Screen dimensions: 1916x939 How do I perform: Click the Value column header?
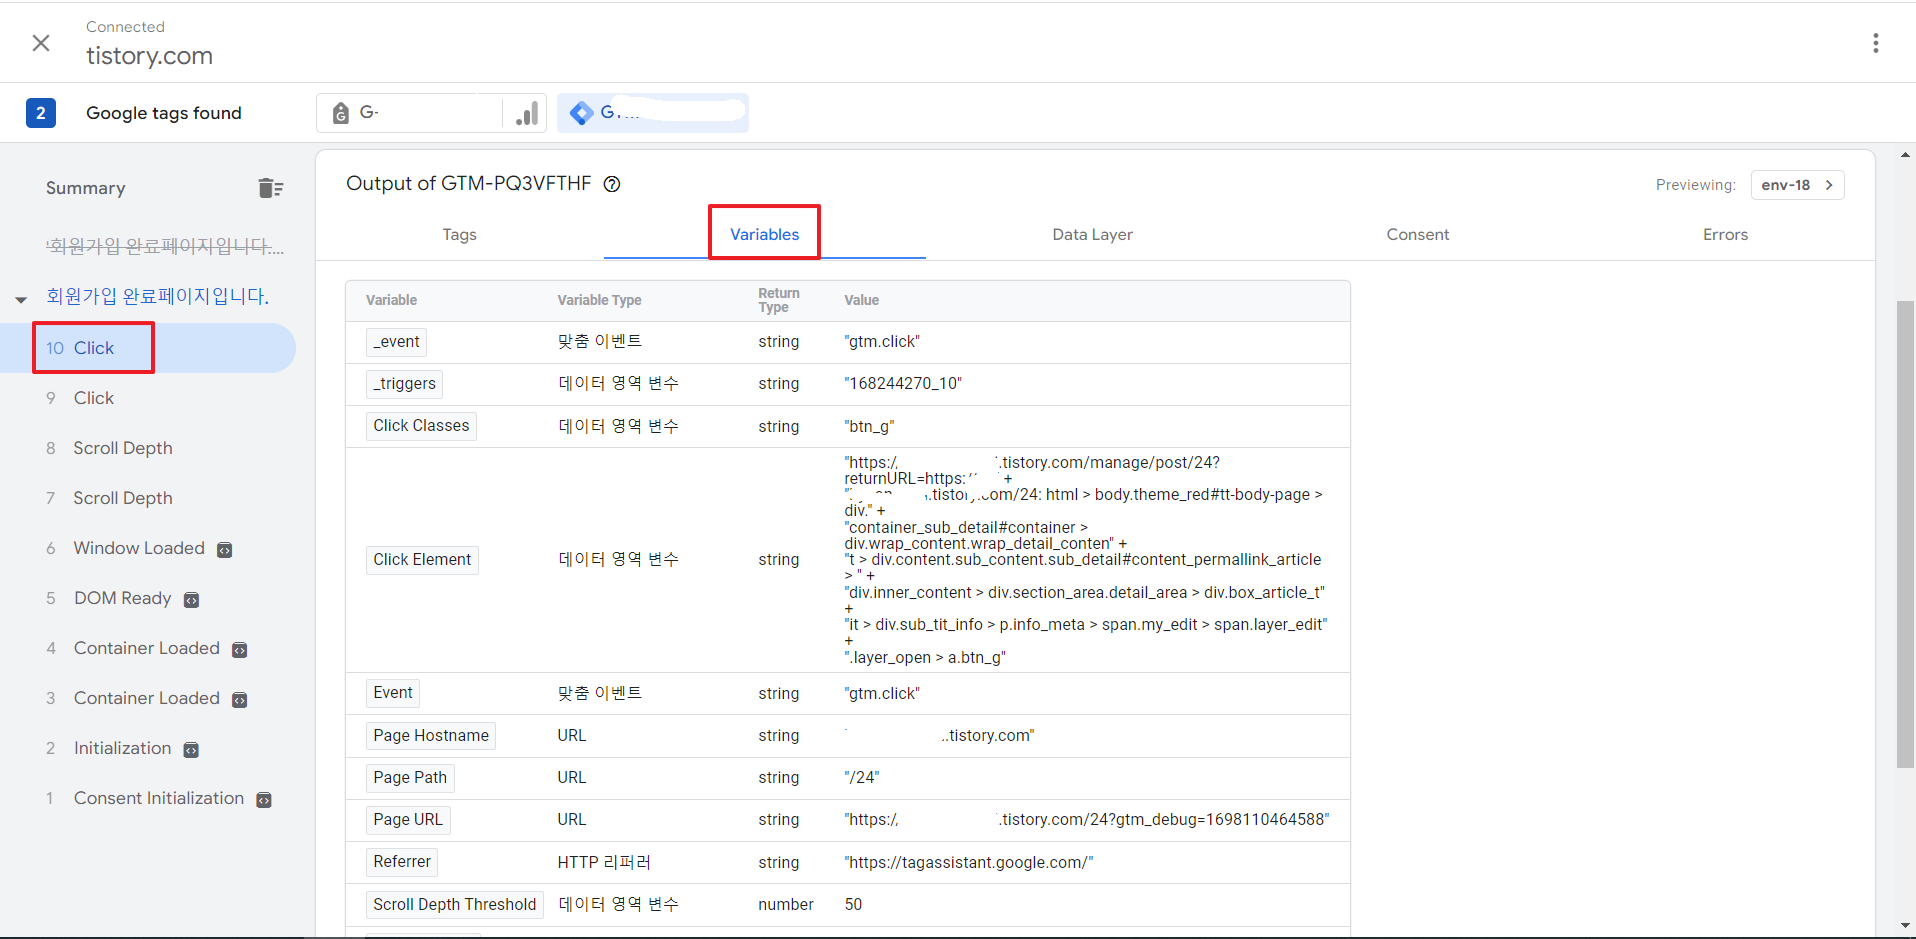861,300
